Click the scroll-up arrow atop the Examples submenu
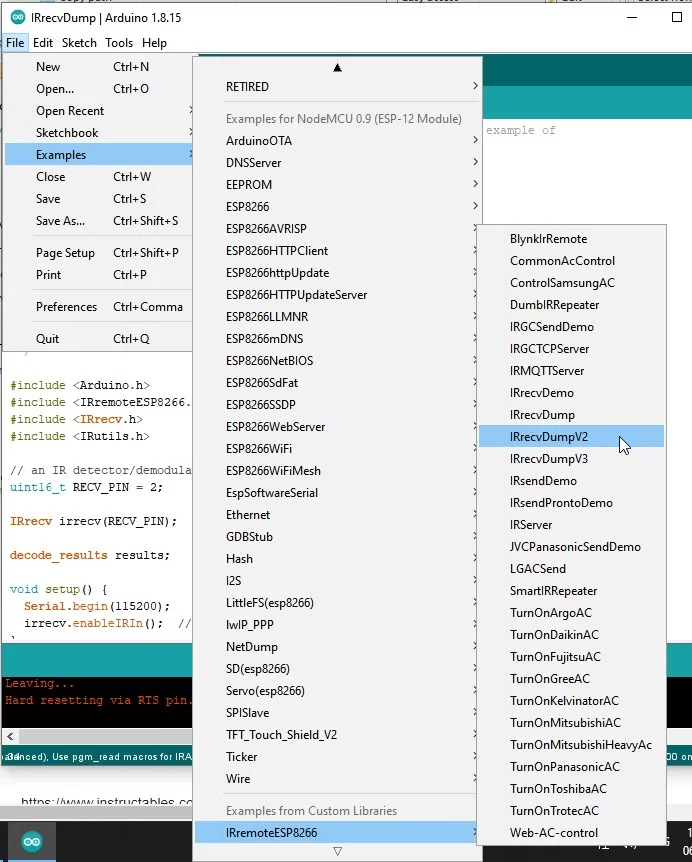The image size is (692, 862). (x=337, y=68)
